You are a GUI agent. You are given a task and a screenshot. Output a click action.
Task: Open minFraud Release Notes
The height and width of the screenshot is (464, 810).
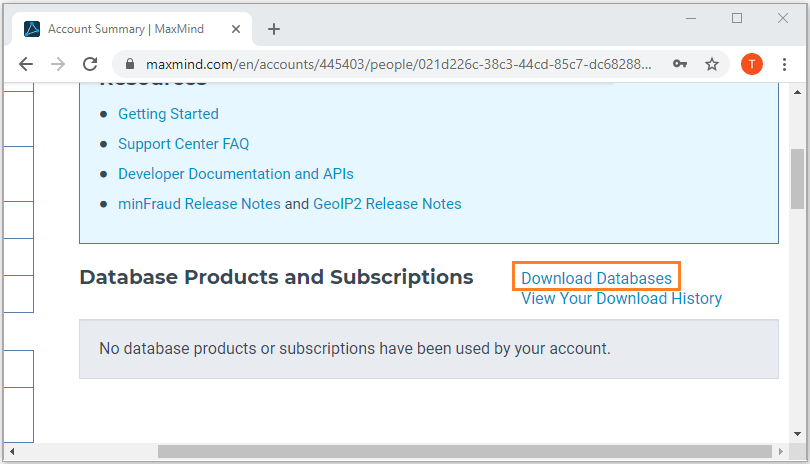[199, 204]
